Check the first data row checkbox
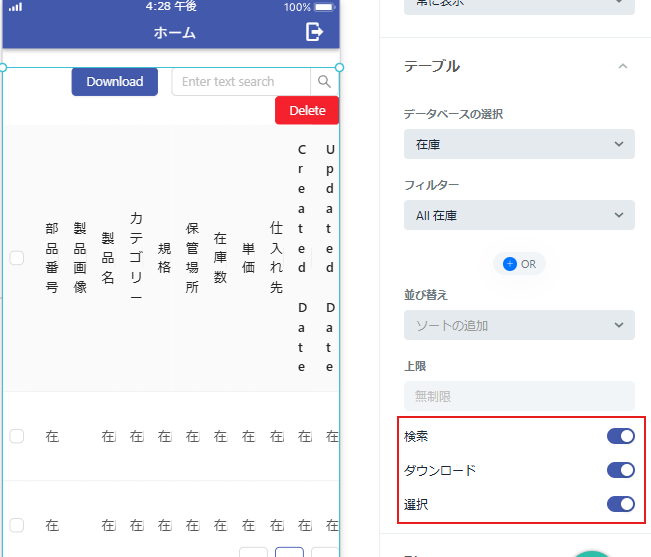Viewport: 651px width, 557px height. pos(17,436)
